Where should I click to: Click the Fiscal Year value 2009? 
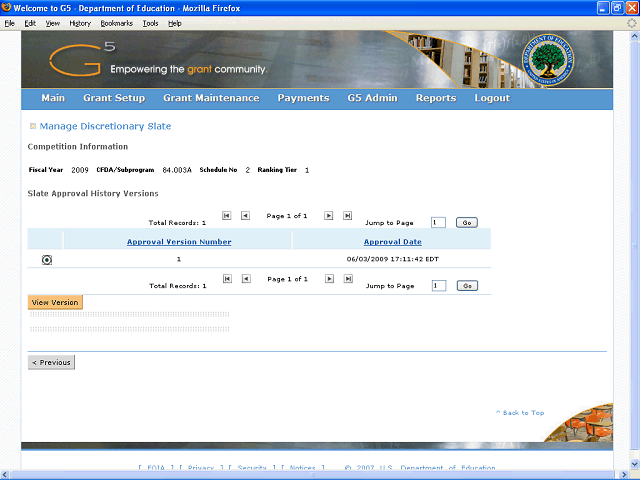point(80,170)
